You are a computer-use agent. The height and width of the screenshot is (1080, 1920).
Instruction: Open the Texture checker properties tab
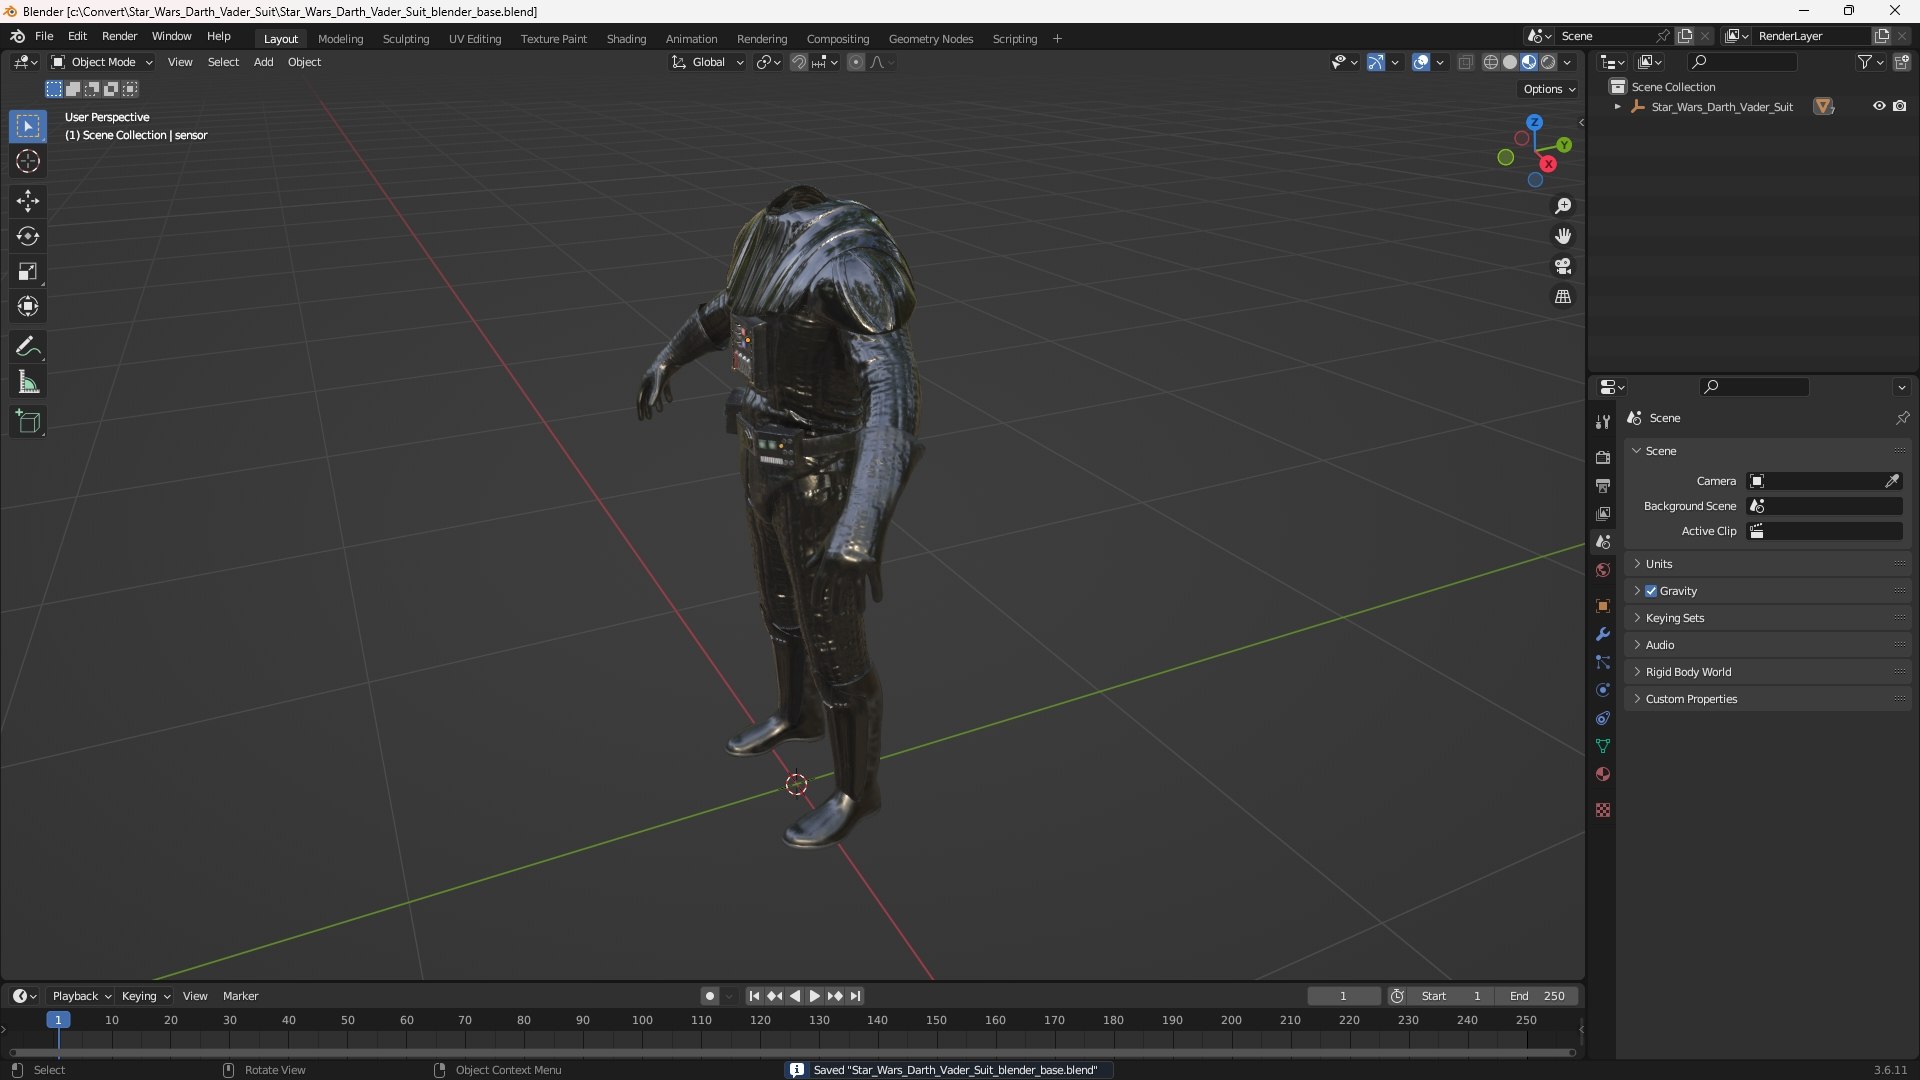(x=1603, y=810)
